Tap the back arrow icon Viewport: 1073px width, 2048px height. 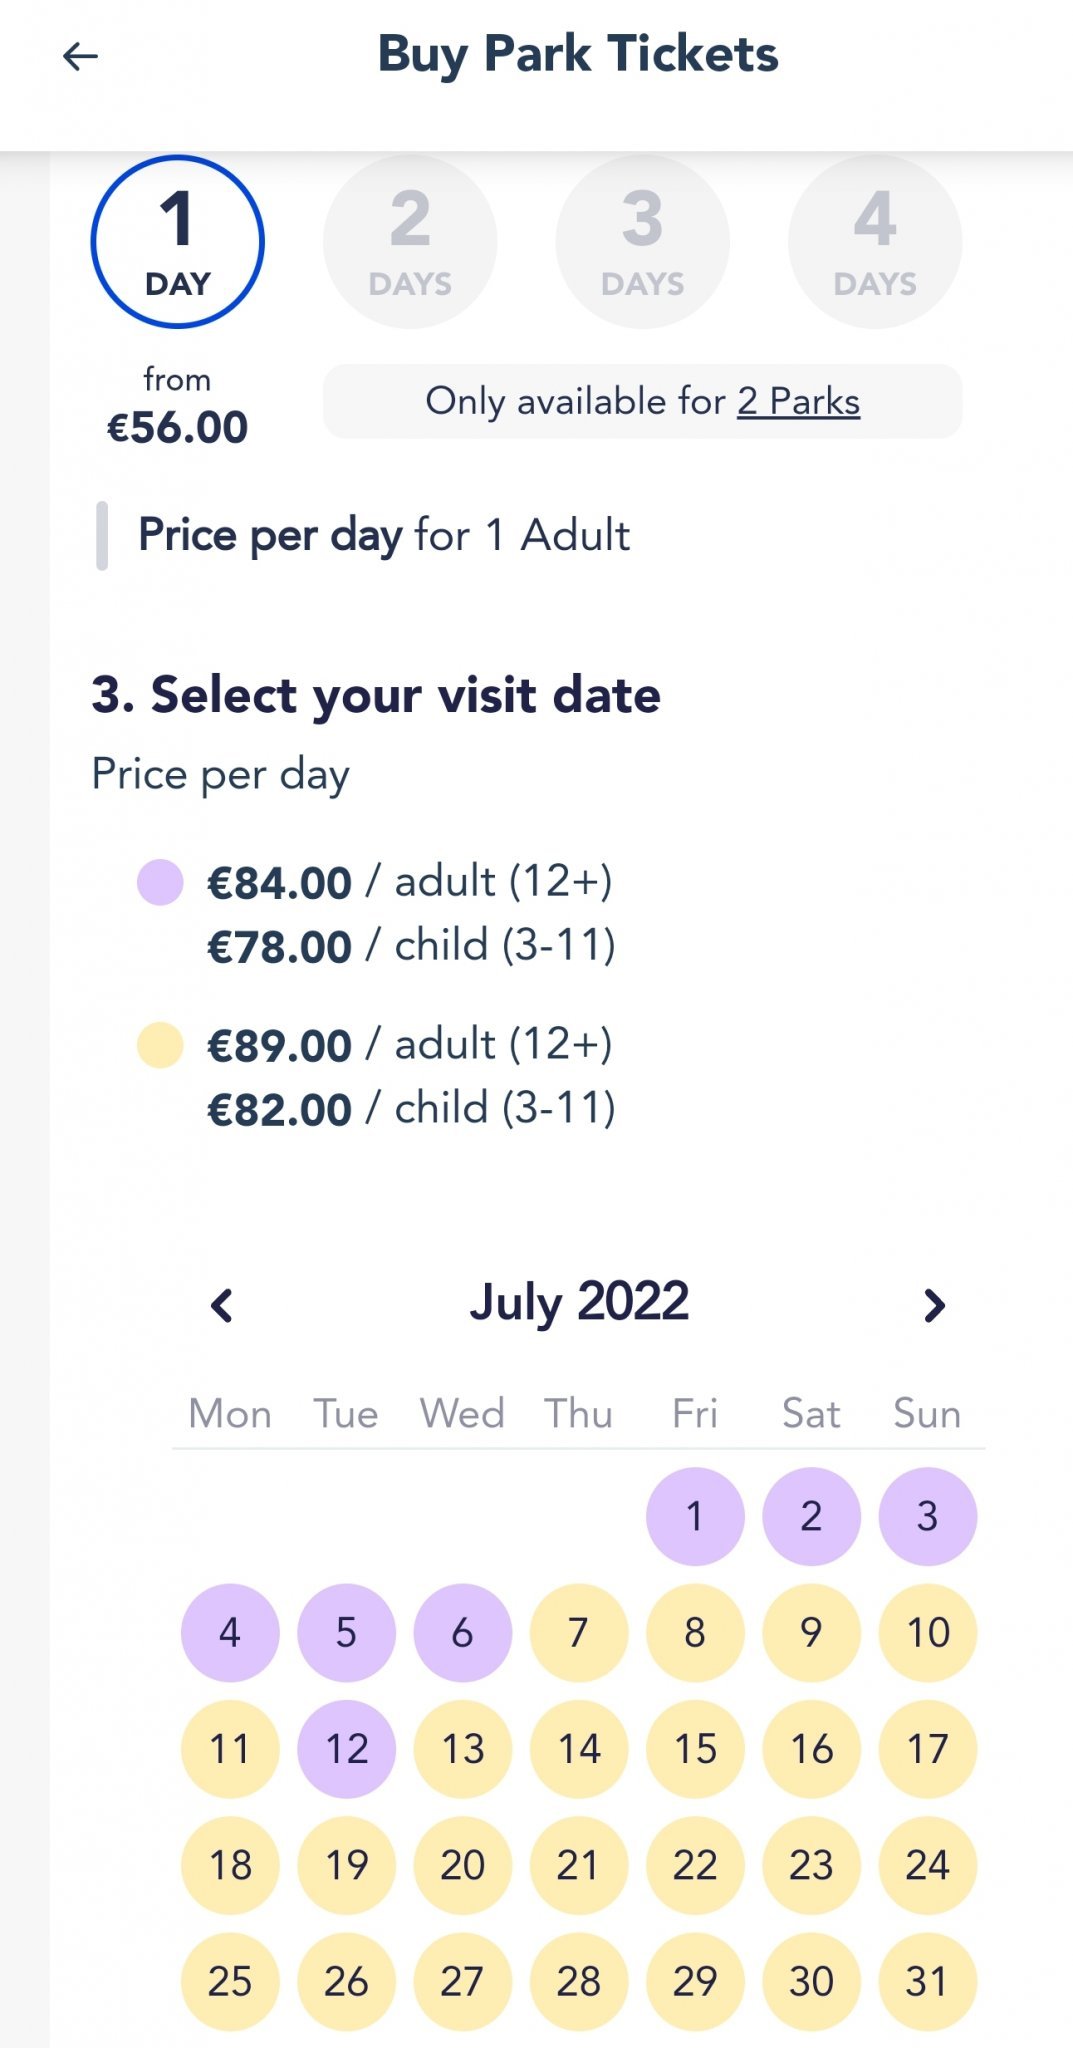click(80, 56)
